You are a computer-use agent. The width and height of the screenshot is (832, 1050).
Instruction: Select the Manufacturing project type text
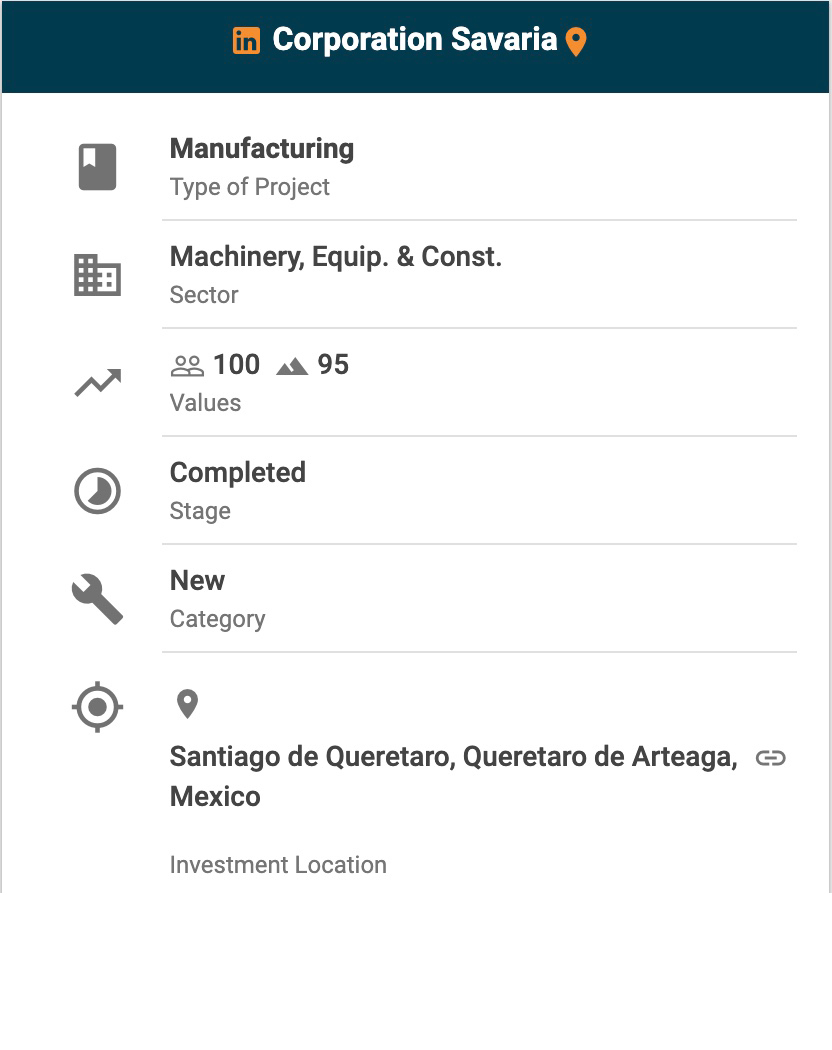click(x=262, y=149)
